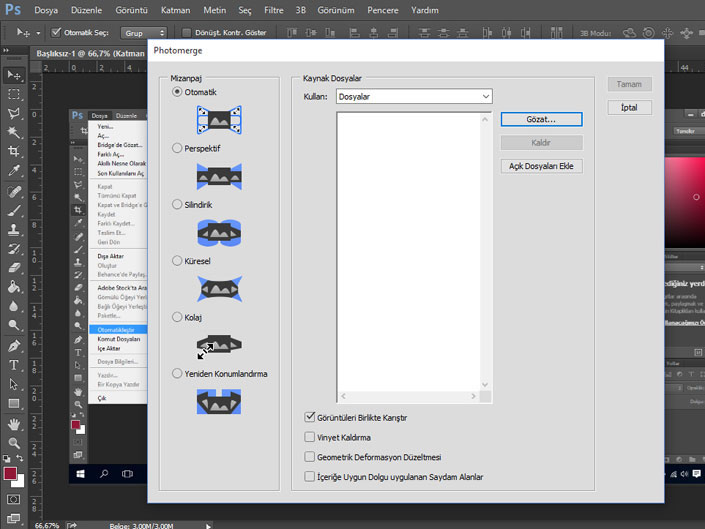Click the Gözat... browse button

pos(541,119)
